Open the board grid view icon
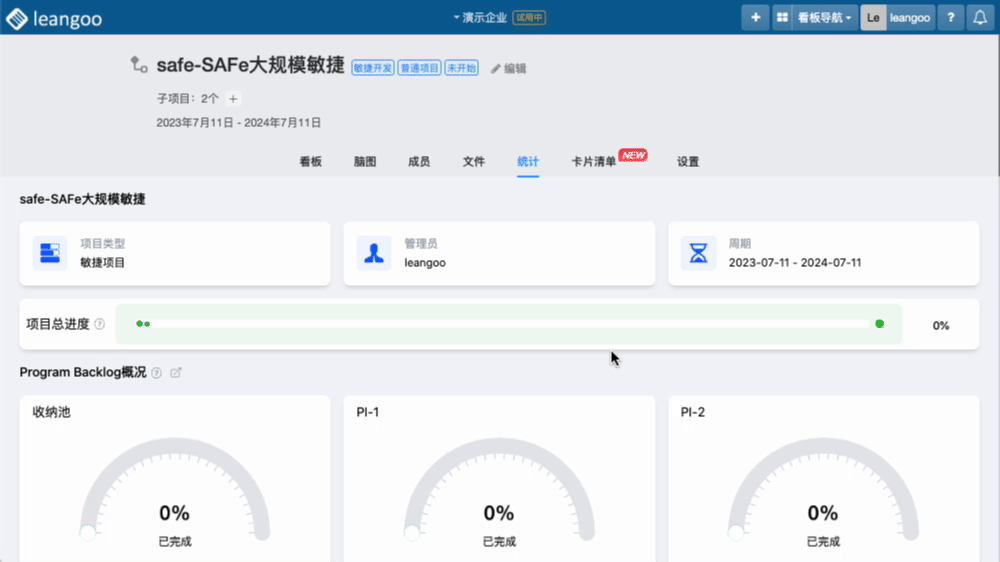Viewport: 1000px width, 562px height. (782, 18)
